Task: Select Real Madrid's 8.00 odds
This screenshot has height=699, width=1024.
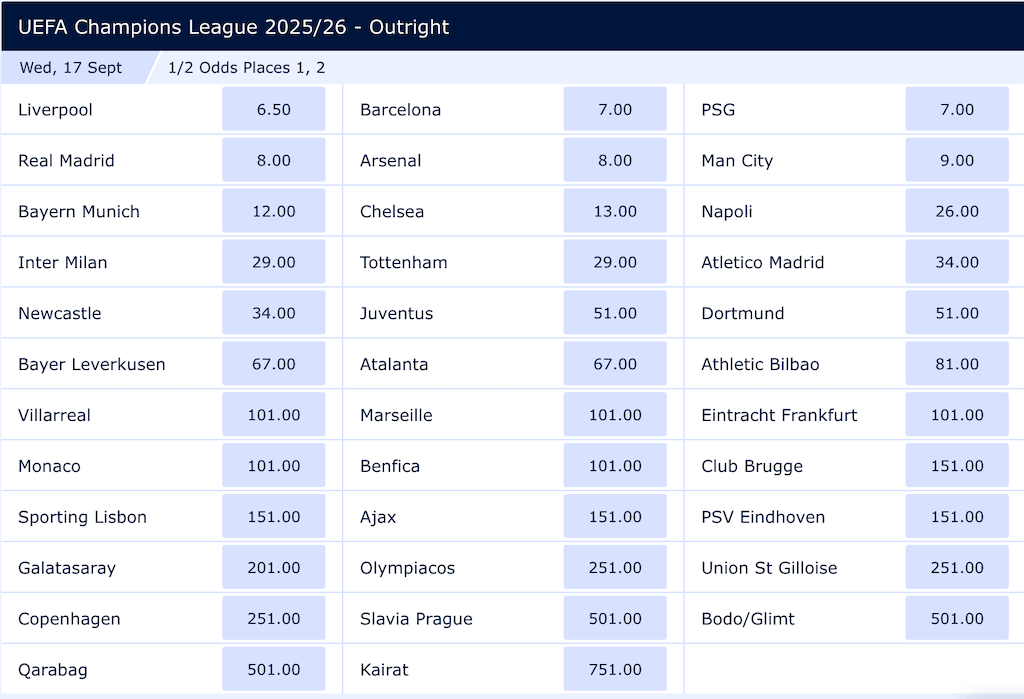Action: (273, 160)
